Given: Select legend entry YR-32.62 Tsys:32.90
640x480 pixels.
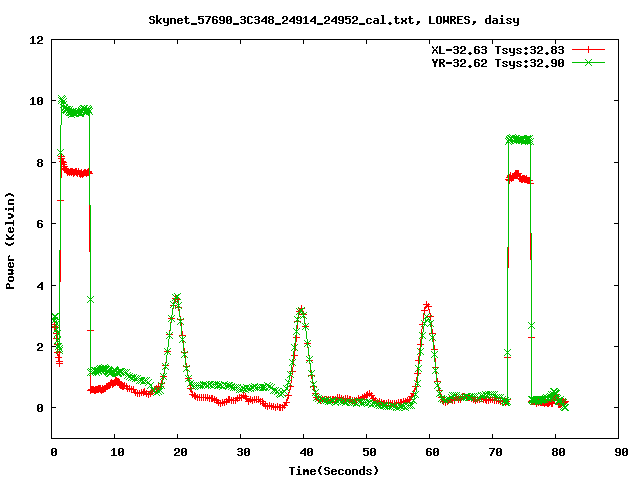Looking at the screenshot, I should tap(498, 63).
